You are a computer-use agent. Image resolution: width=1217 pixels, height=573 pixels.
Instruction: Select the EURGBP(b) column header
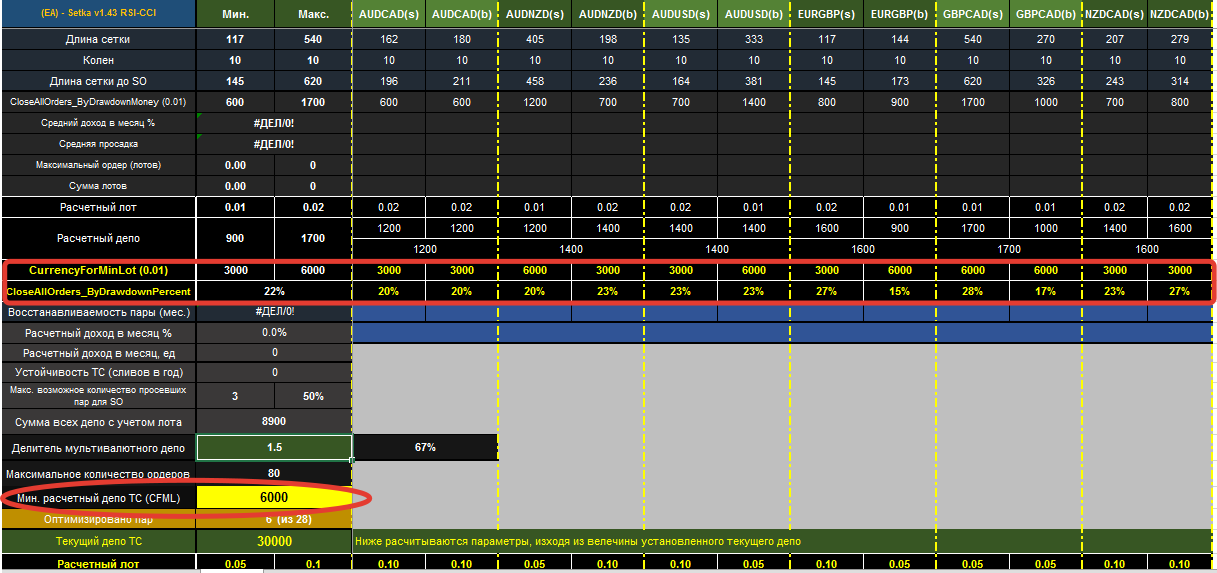(x=899, y=15)
